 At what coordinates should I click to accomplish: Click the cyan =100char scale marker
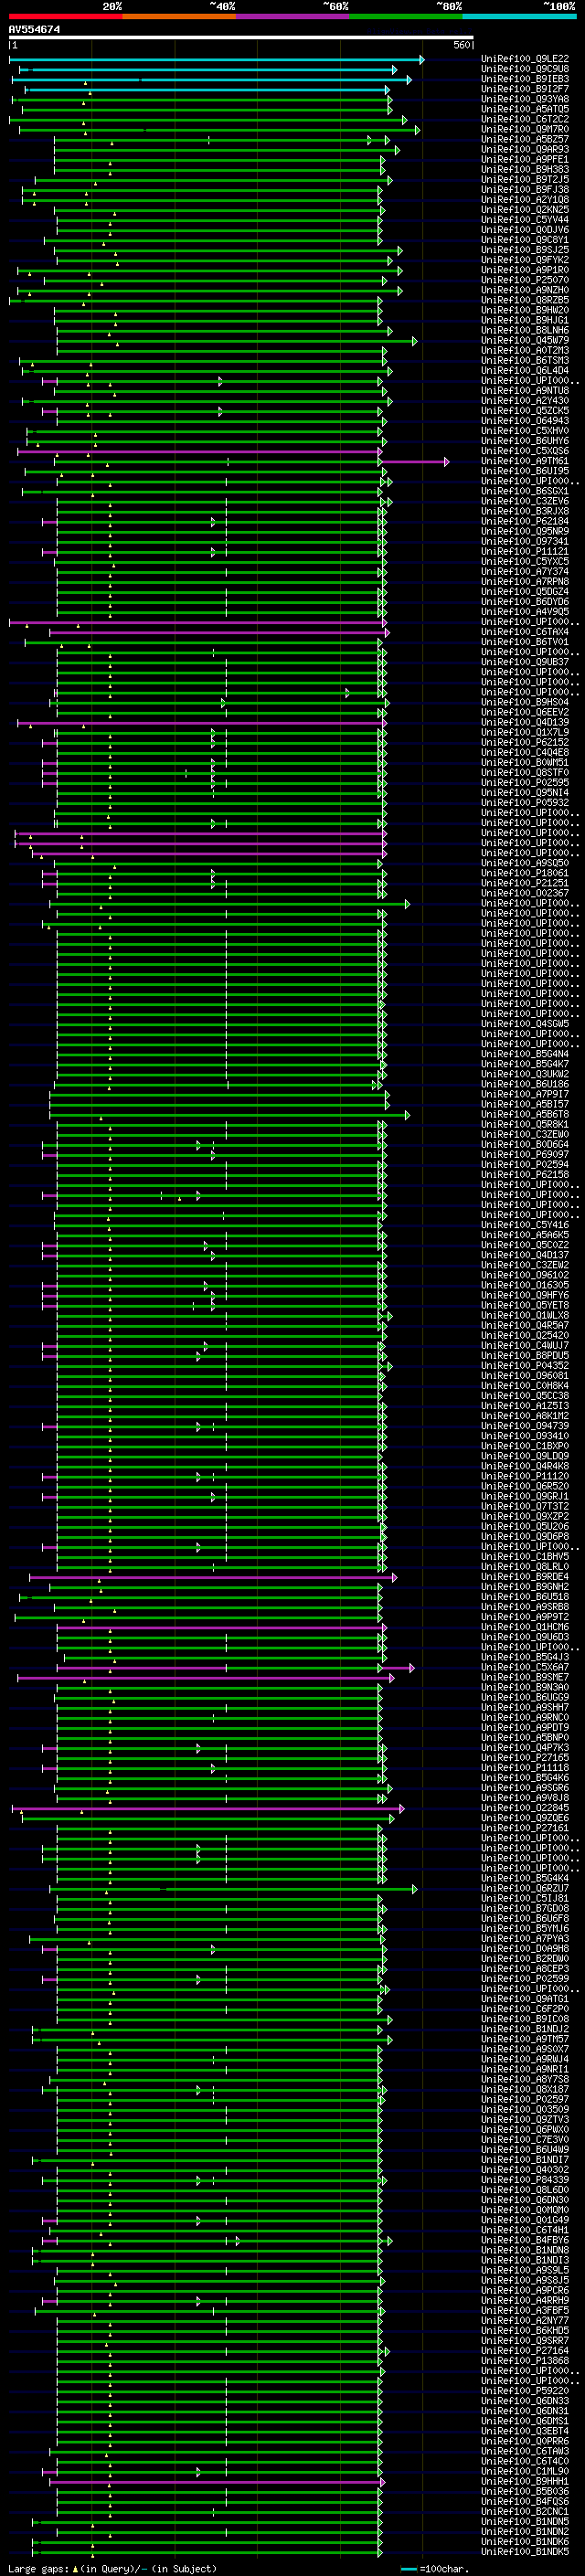point(409,2569)
